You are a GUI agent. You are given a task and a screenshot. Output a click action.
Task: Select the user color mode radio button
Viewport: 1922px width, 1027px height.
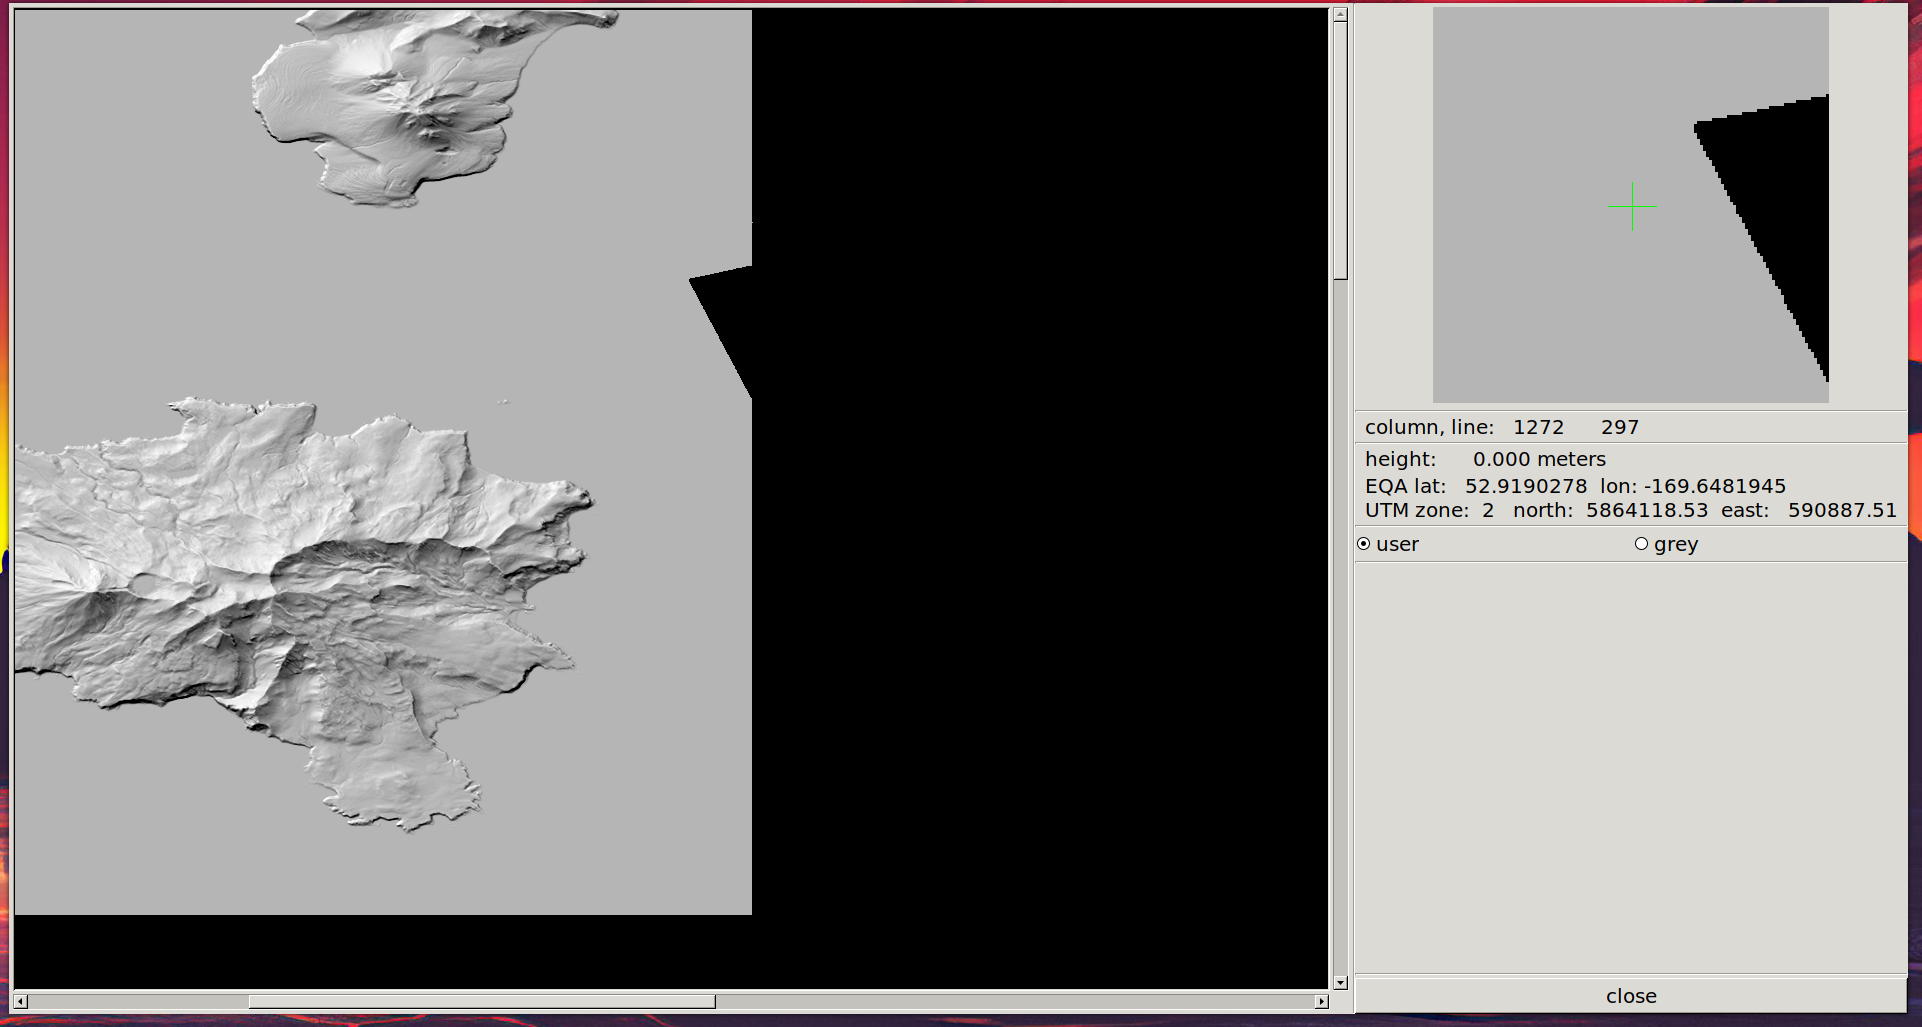click(x=1364, y=544)
